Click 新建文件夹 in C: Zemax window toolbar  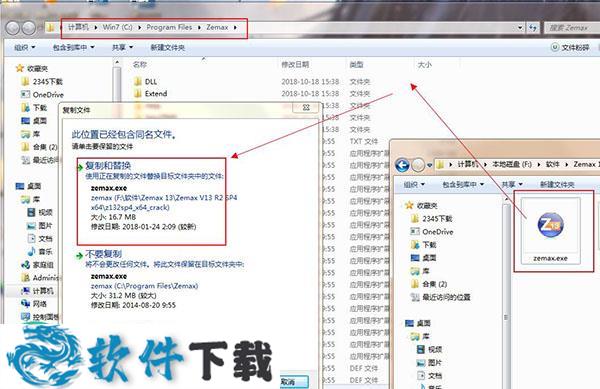point(168,47)
